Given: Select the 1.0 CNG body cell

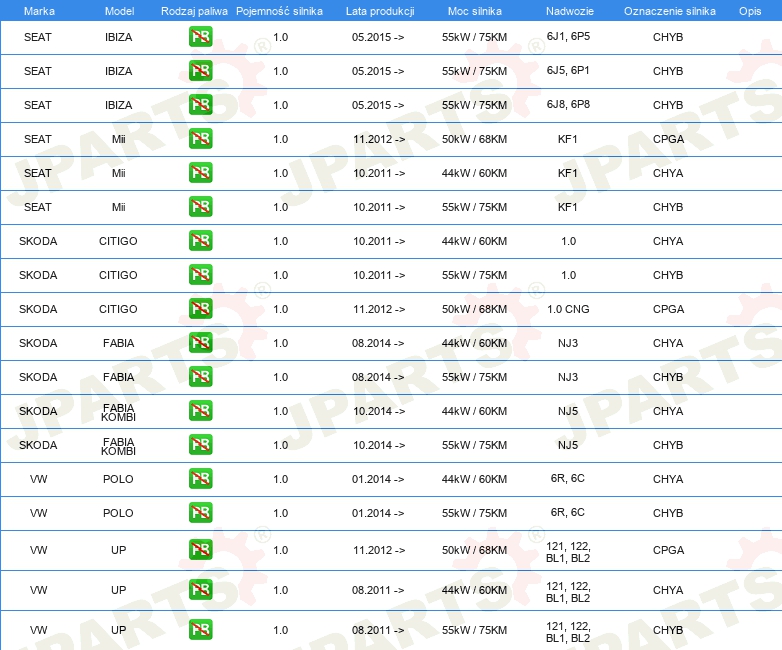Looking at the screenshot, I should click(x=568, y=309).
